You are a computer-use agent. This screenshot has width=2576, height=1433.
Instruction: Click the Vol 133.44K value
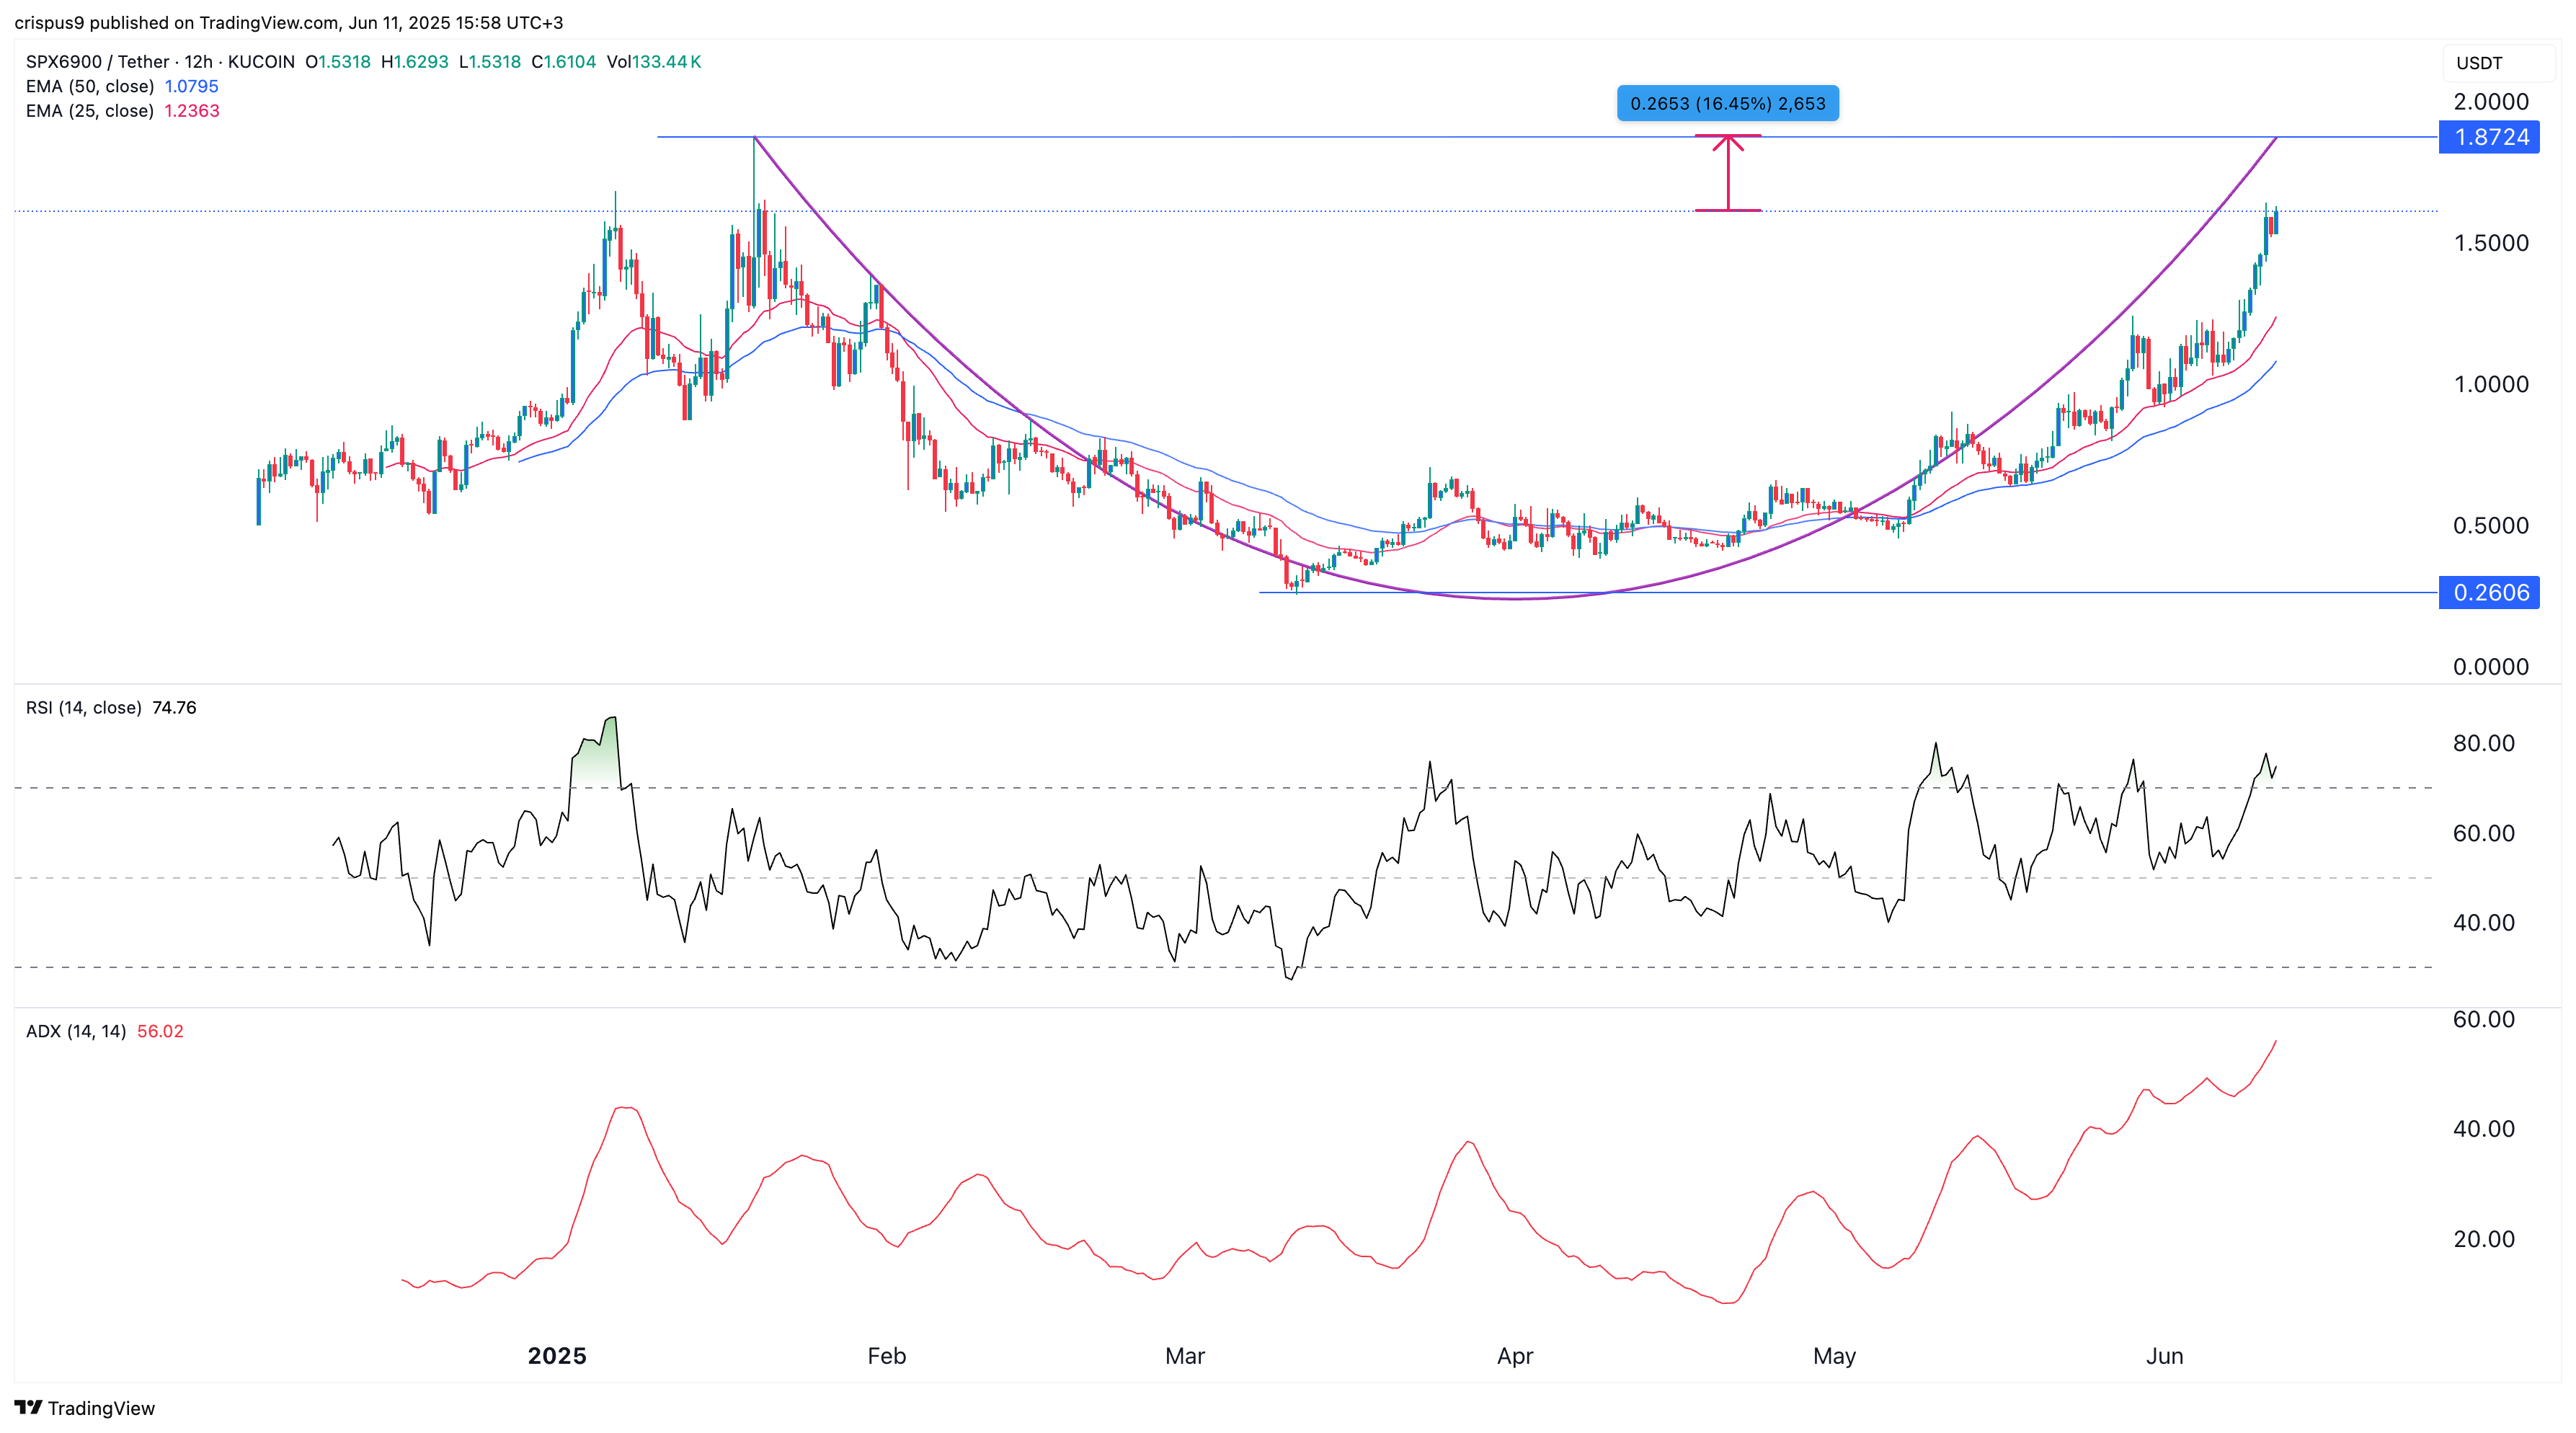click(665, 62)
